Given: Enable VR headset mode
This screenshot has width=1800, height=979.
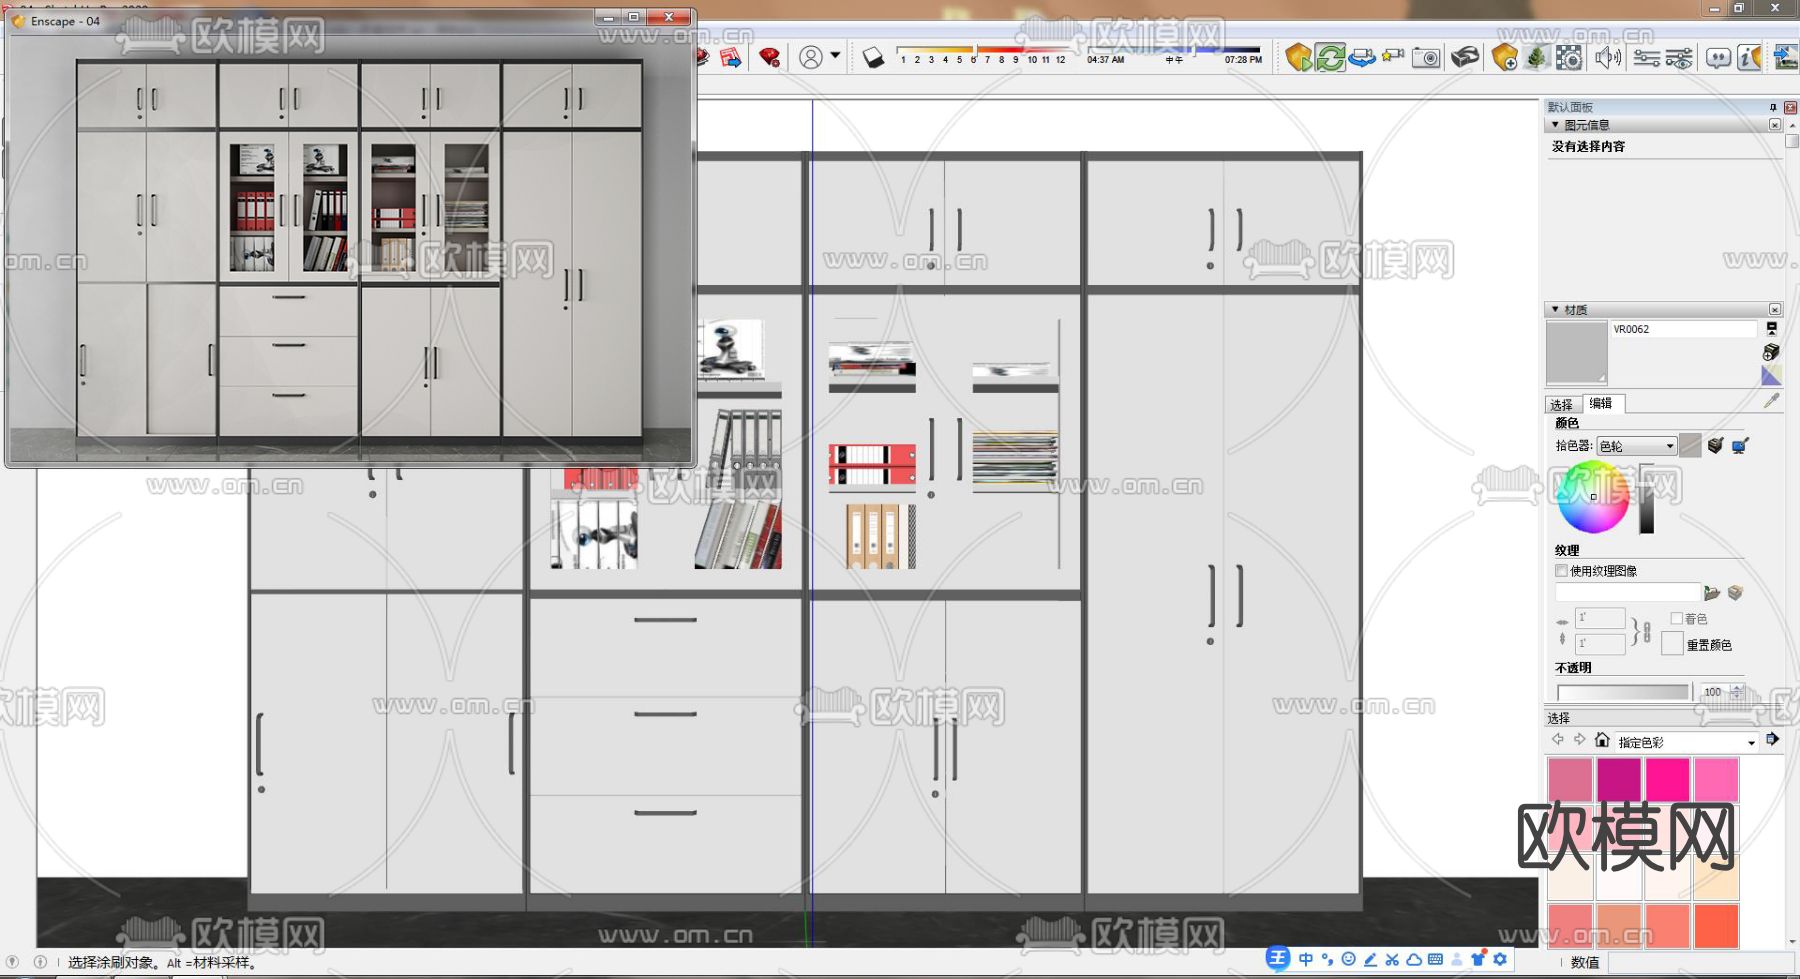Looking at the screenshot, I should tap(1465, 58).
